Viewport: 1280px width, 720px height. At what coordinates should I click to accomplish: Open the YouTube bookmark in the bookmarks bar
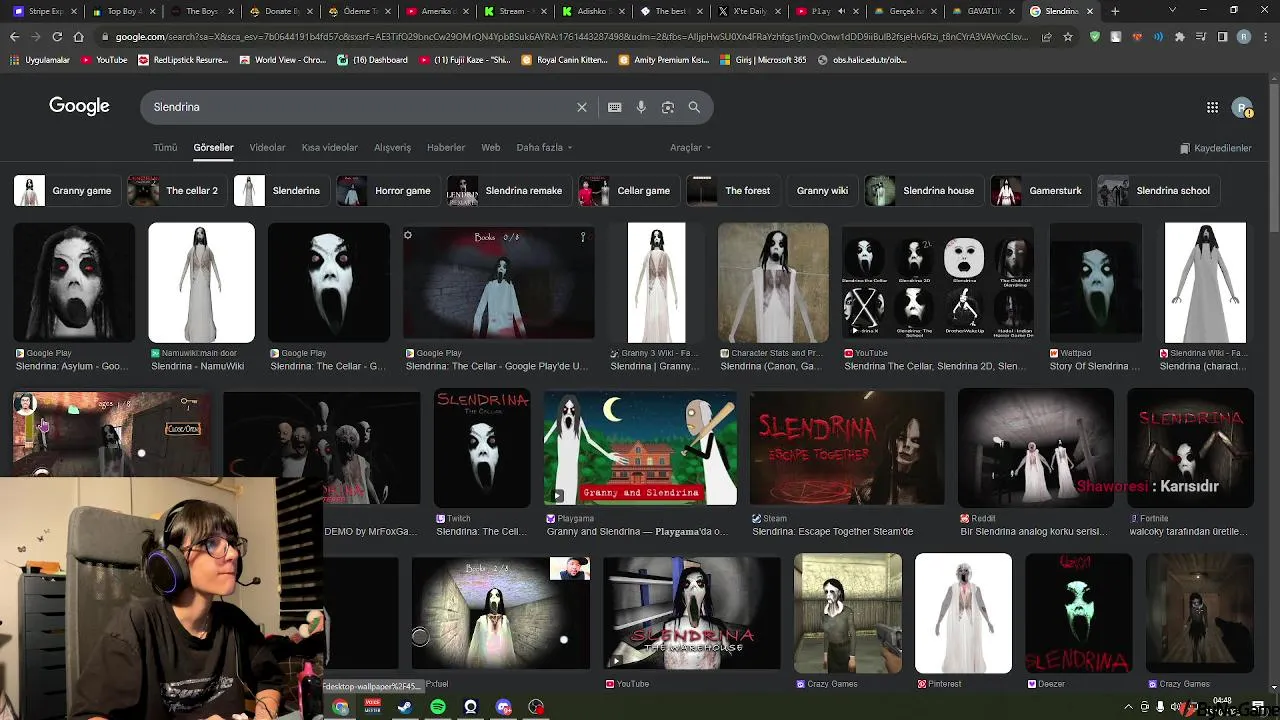[x=104, y=60]
